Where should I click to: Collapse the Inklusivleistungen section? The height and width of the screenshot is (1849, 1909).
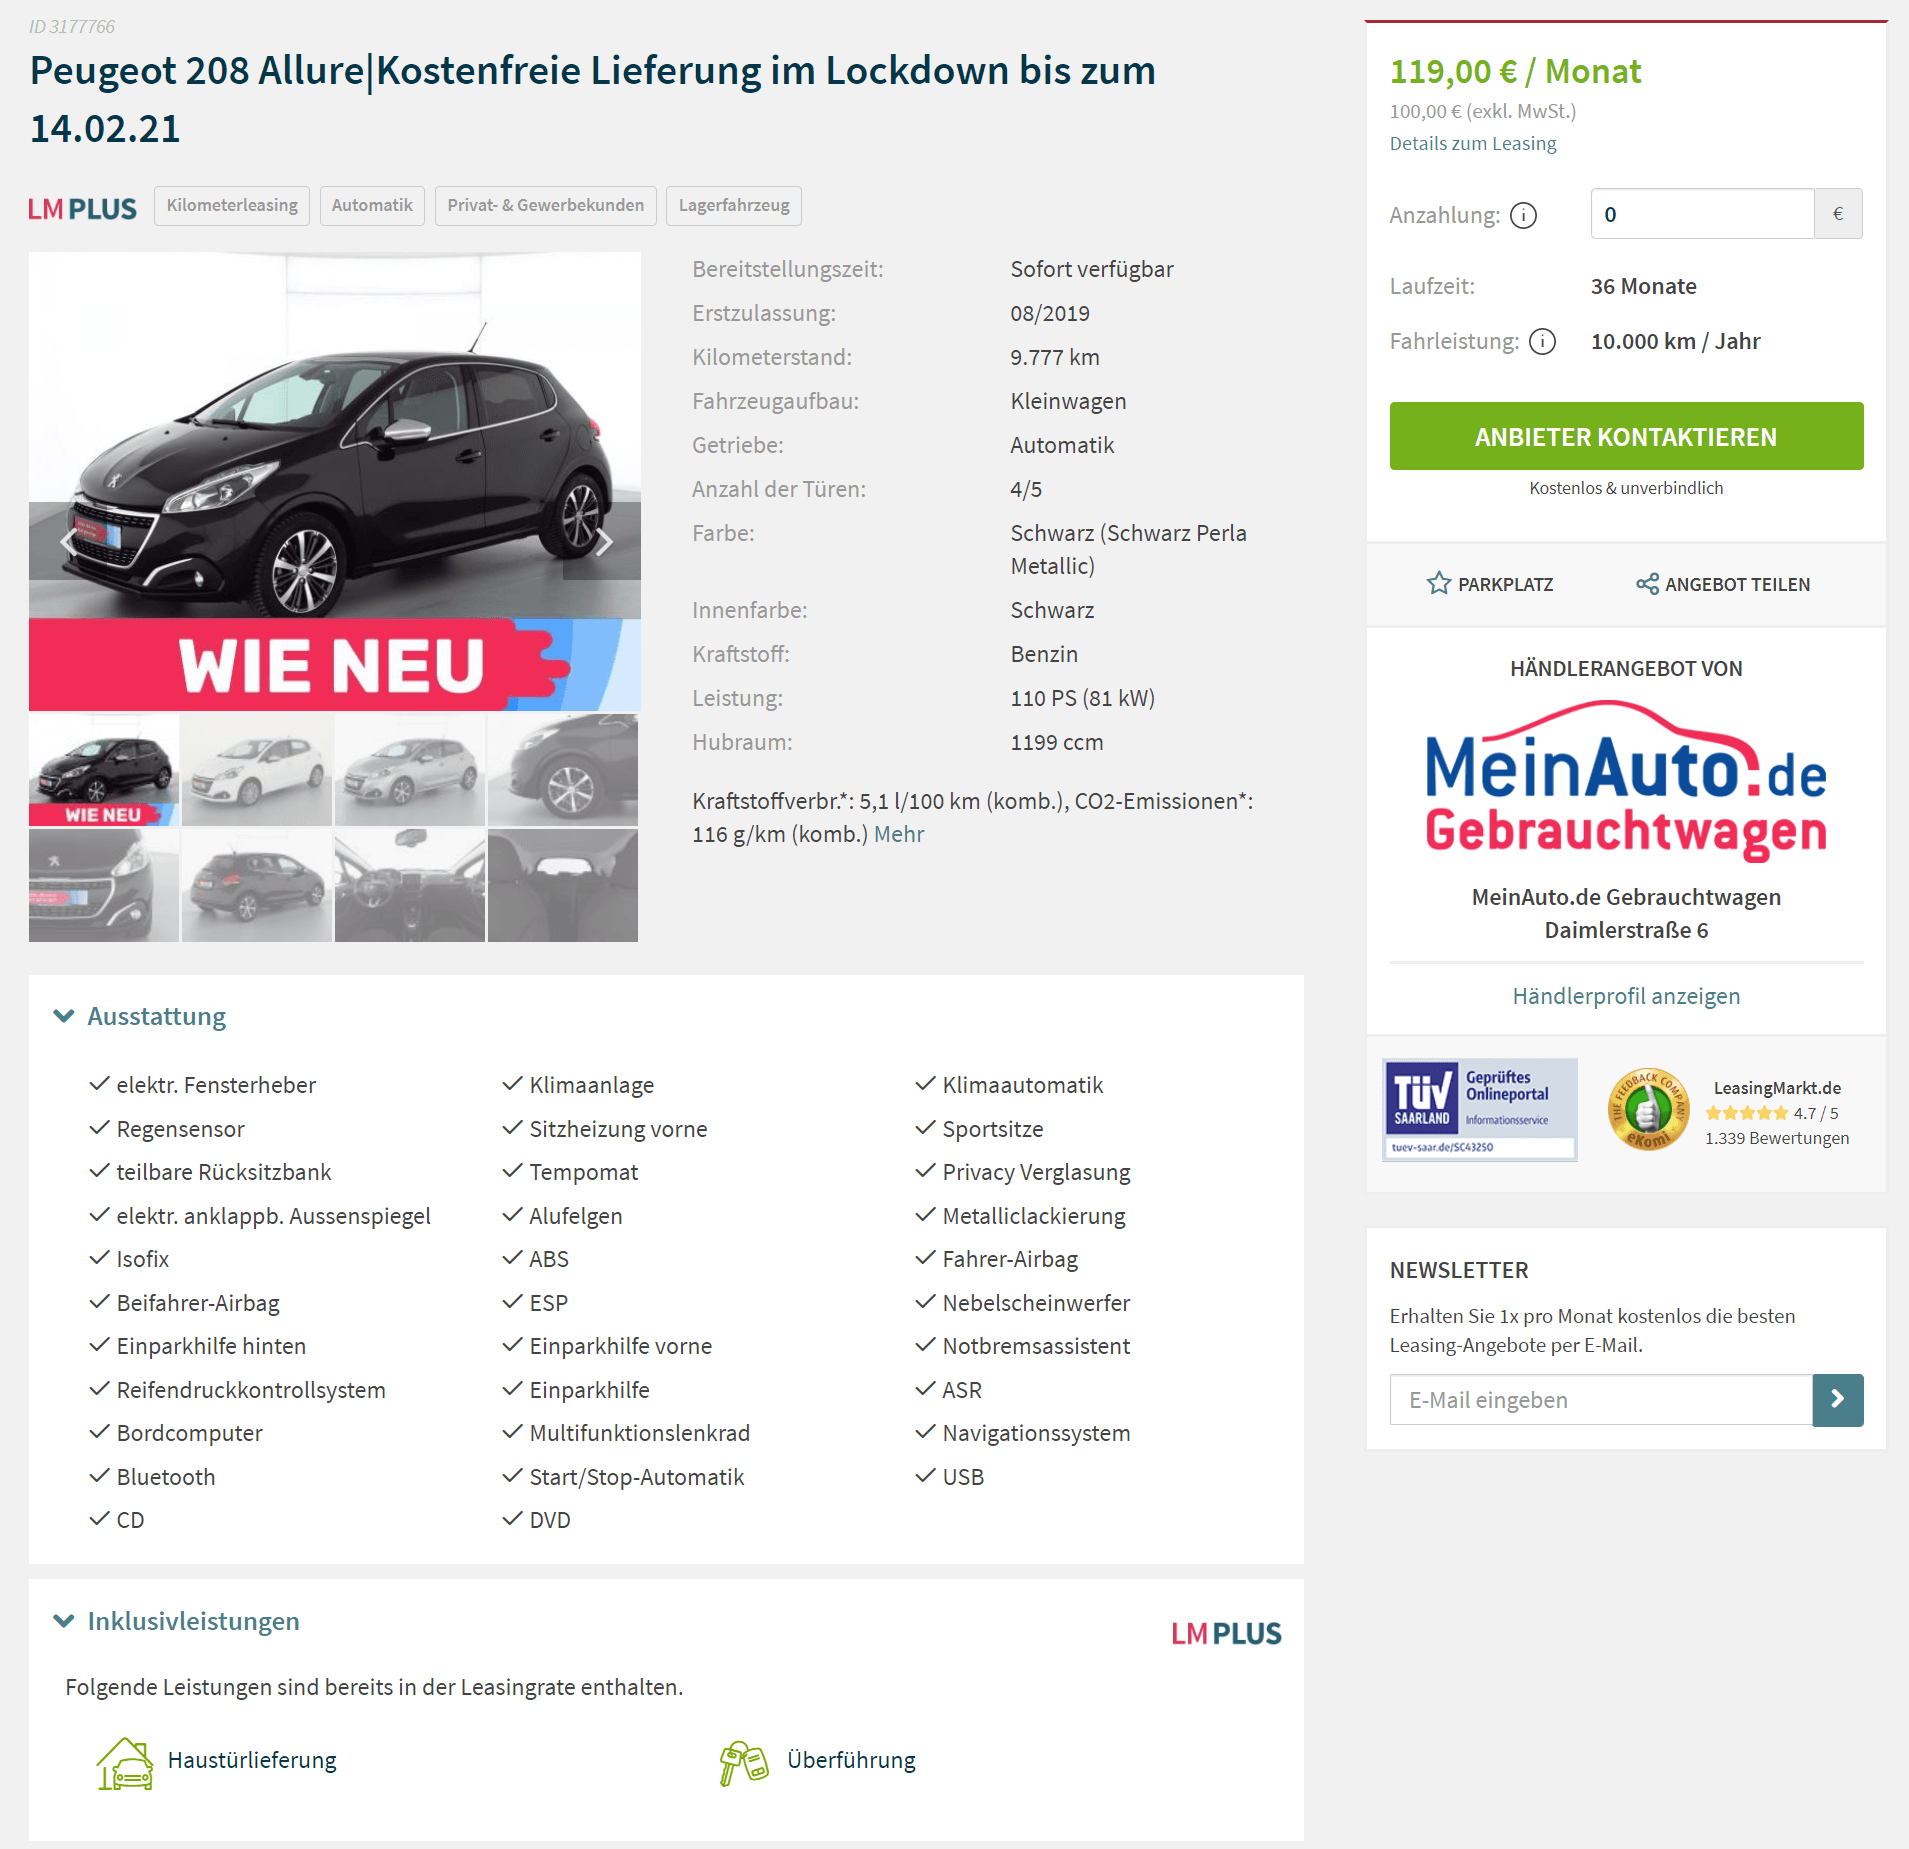(x=64, y=1621)
